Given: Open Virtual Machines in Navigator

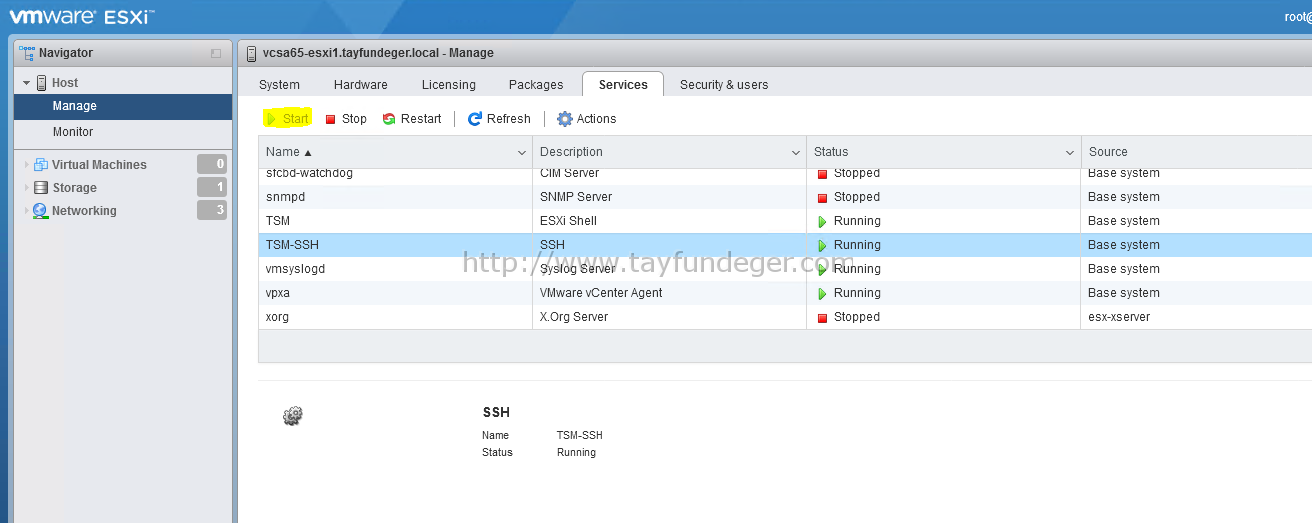Looking at the screenshot, I should [99, 165].
